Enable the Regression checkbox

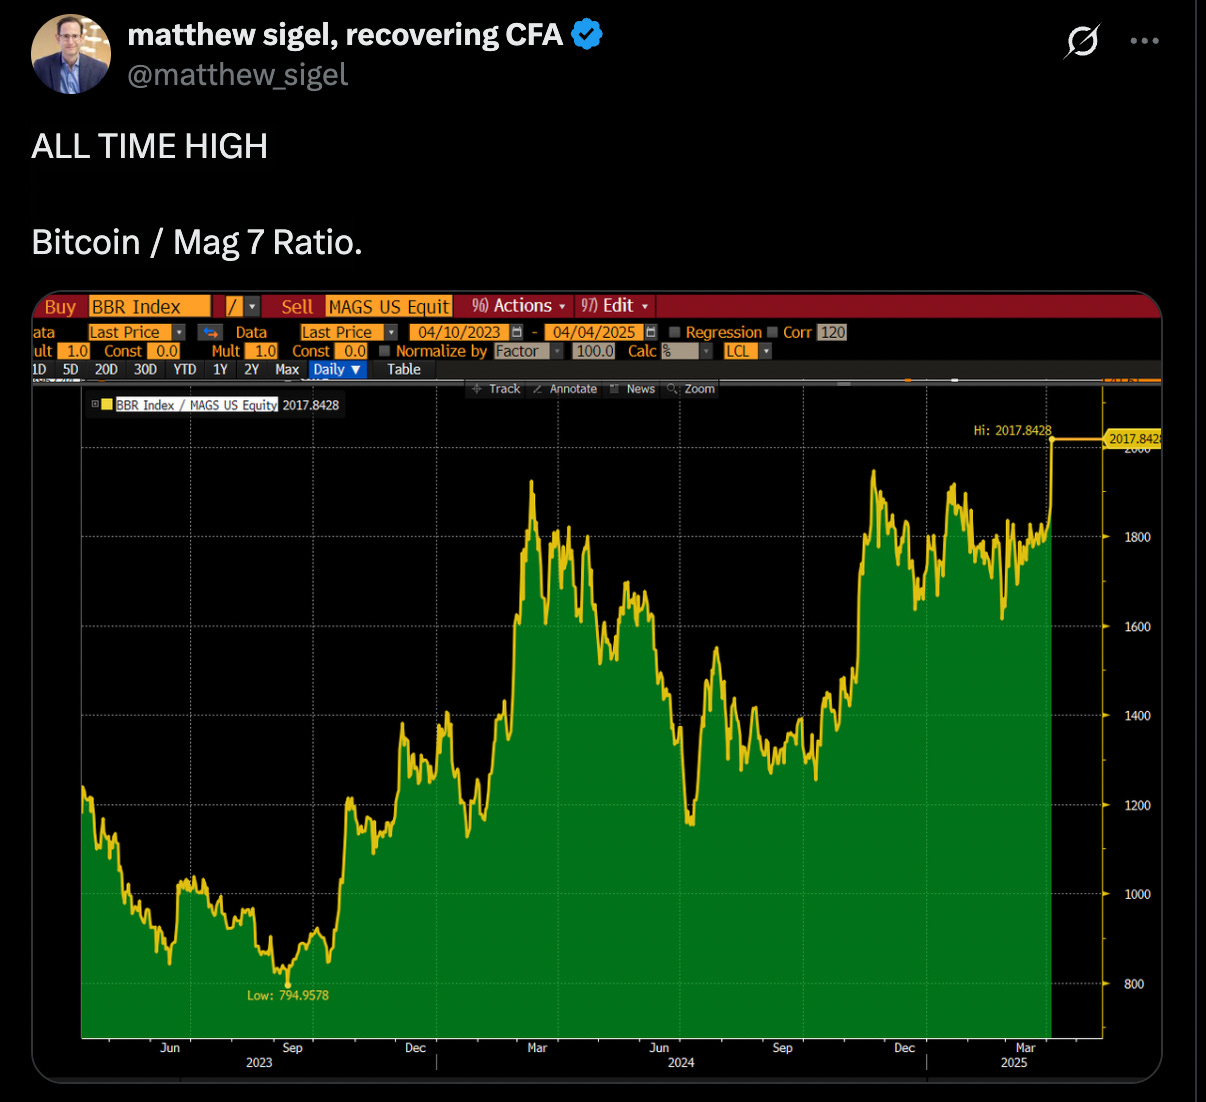tap(675, 332)
